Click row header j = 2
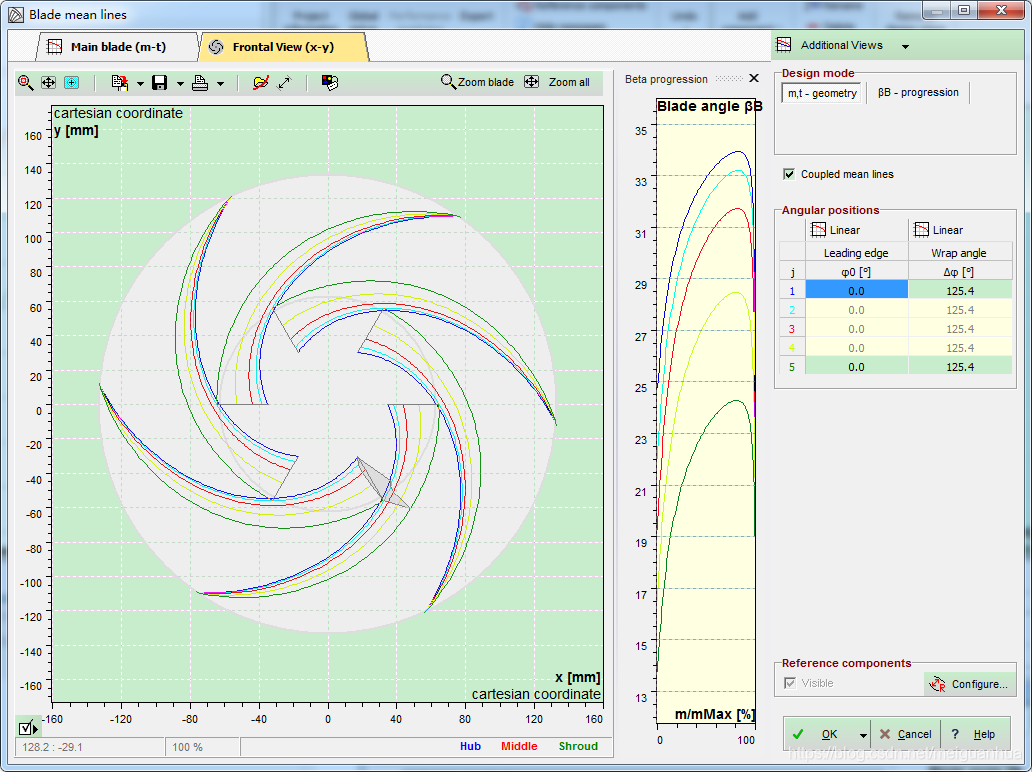The height and width of the screenshot is (772, 1032). coord(792,309)
